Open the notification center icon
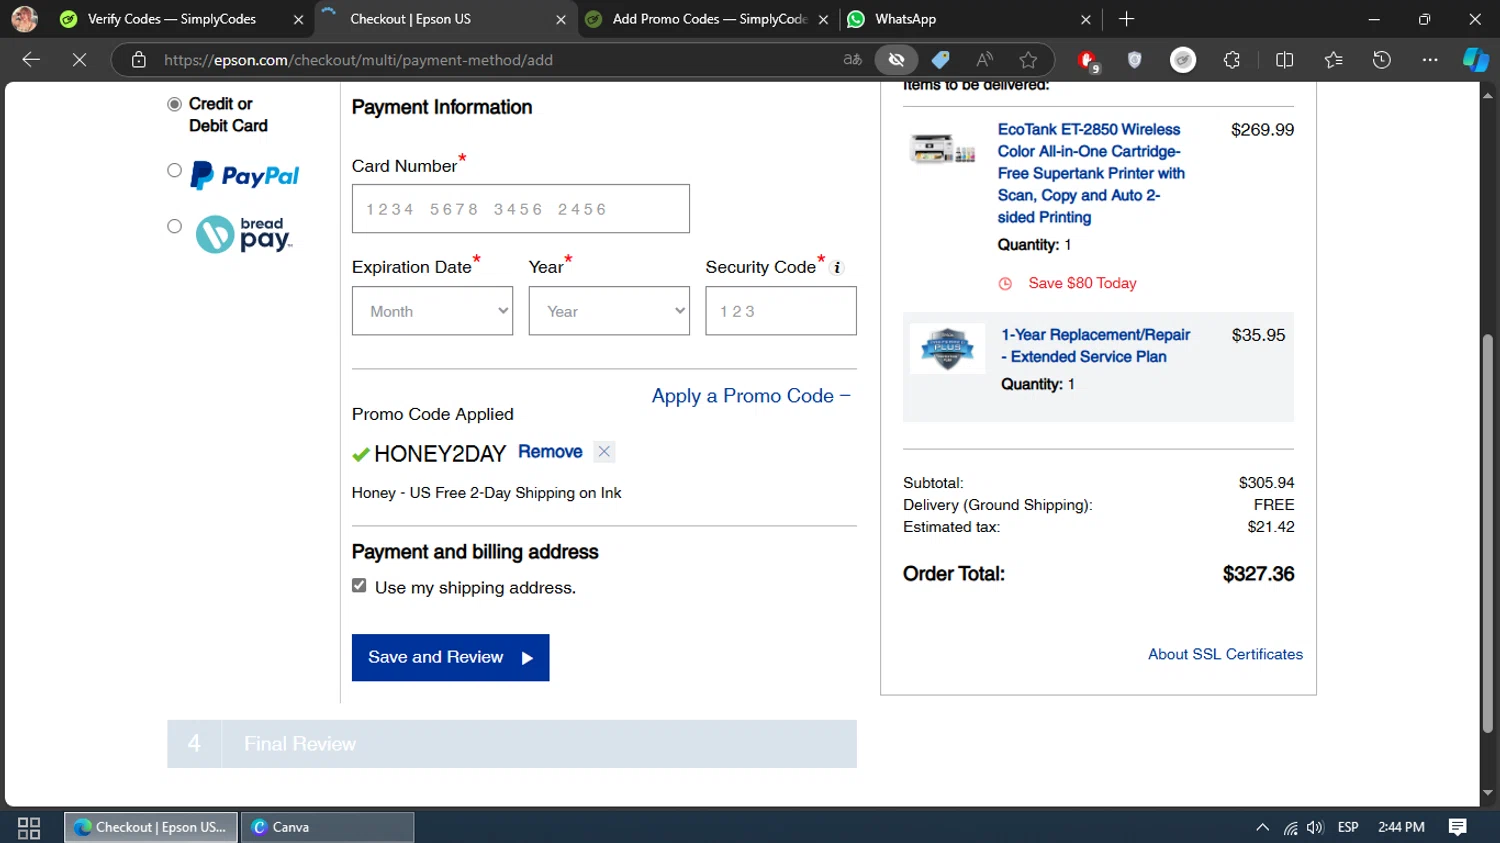Viewport: 1500px width, 843px height. 1458,827
